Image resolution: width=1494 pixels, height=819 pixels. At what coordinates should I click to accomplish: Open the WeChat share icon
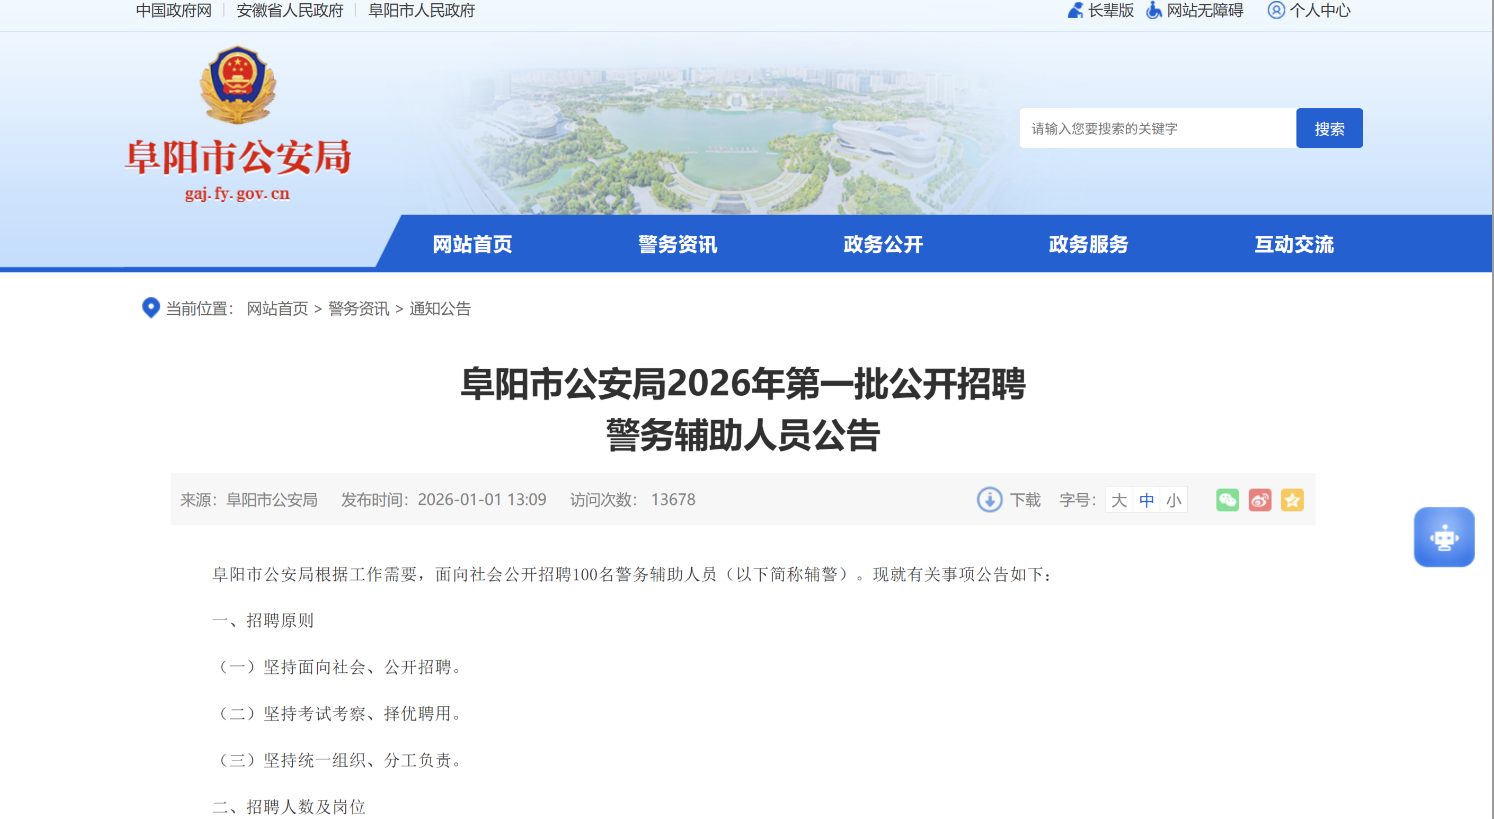(x=1227, y=500)
